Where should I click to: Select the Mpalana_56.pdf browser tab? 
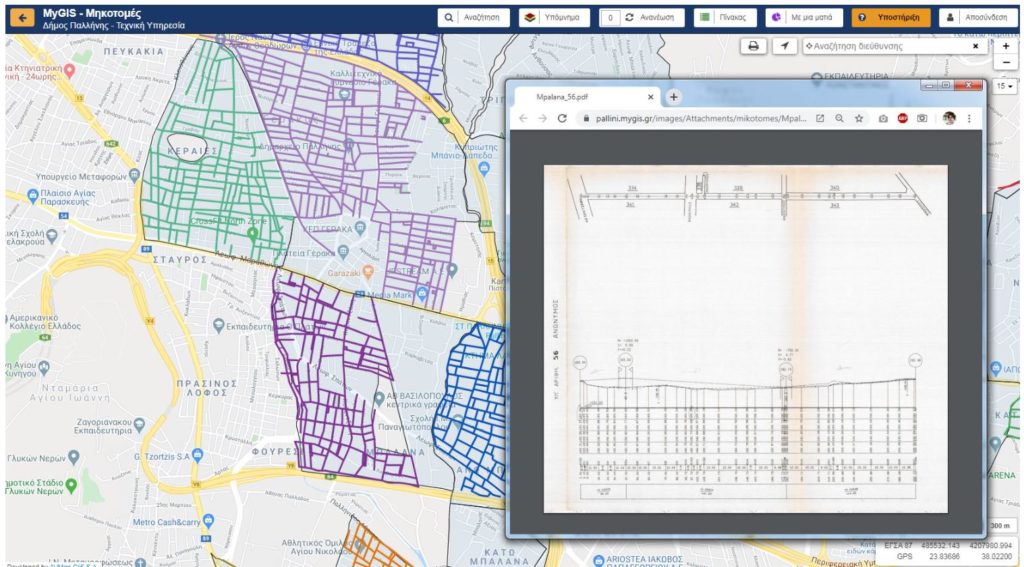click(x=580, y=97)
